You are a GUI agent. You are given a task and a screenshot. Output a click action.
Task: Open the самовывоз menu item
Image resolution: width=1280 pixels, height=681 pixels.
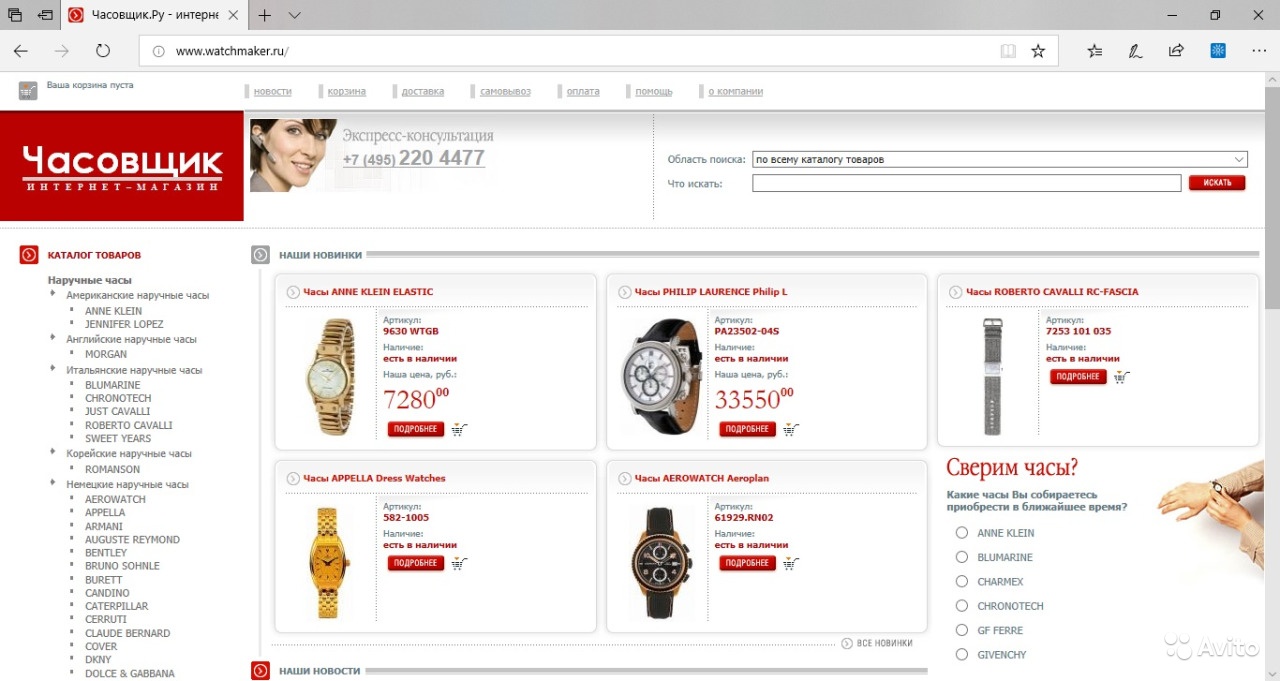505,91
